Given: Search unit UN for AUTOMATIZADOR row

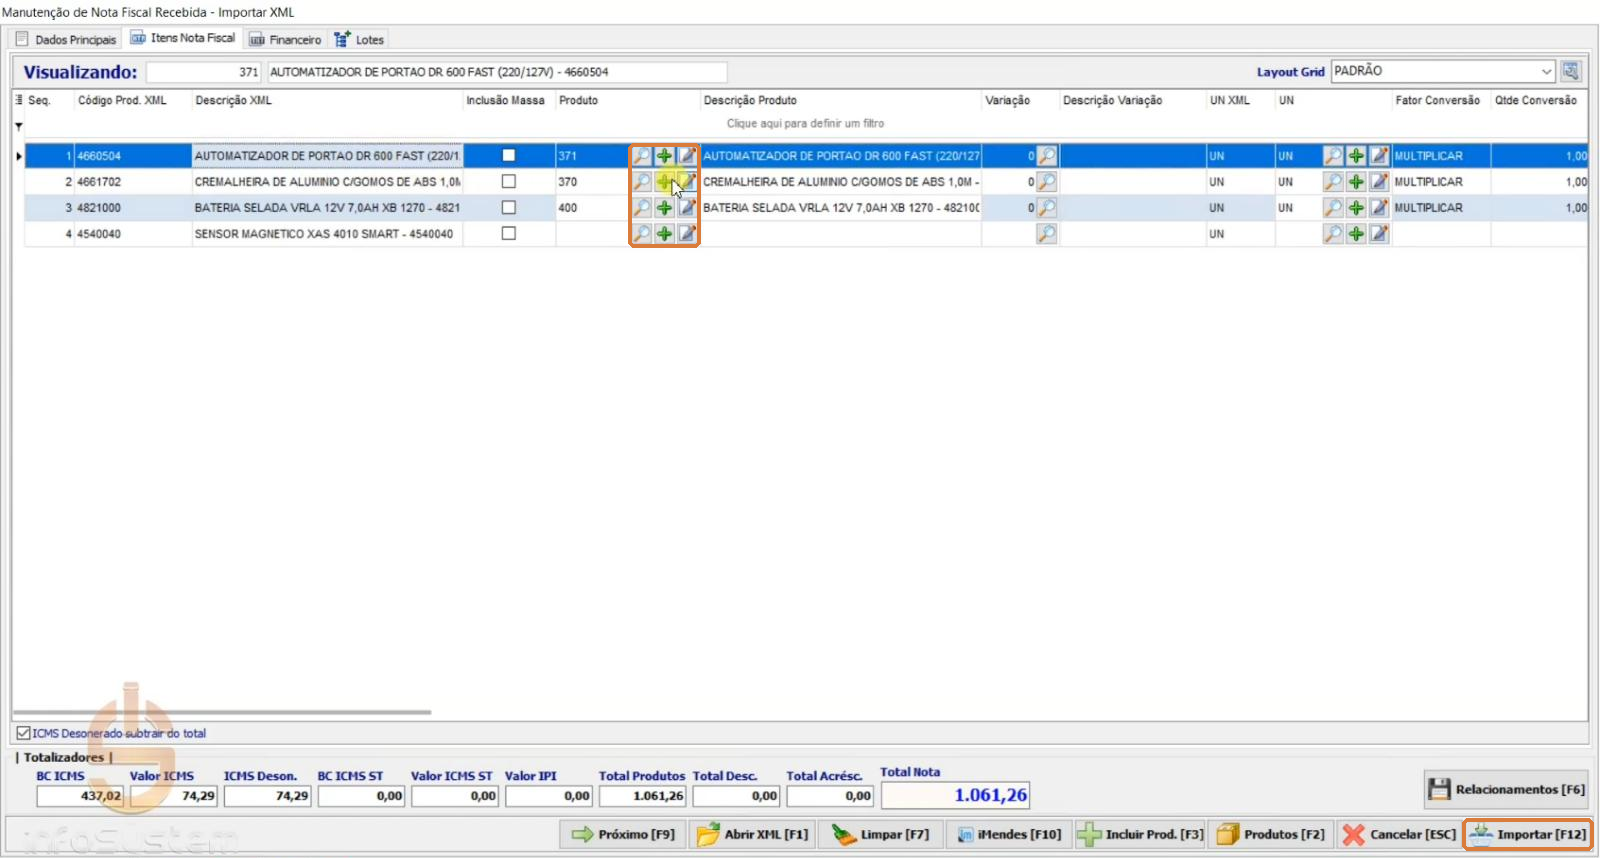Looking at the screenshot, I should [1333, 156].
